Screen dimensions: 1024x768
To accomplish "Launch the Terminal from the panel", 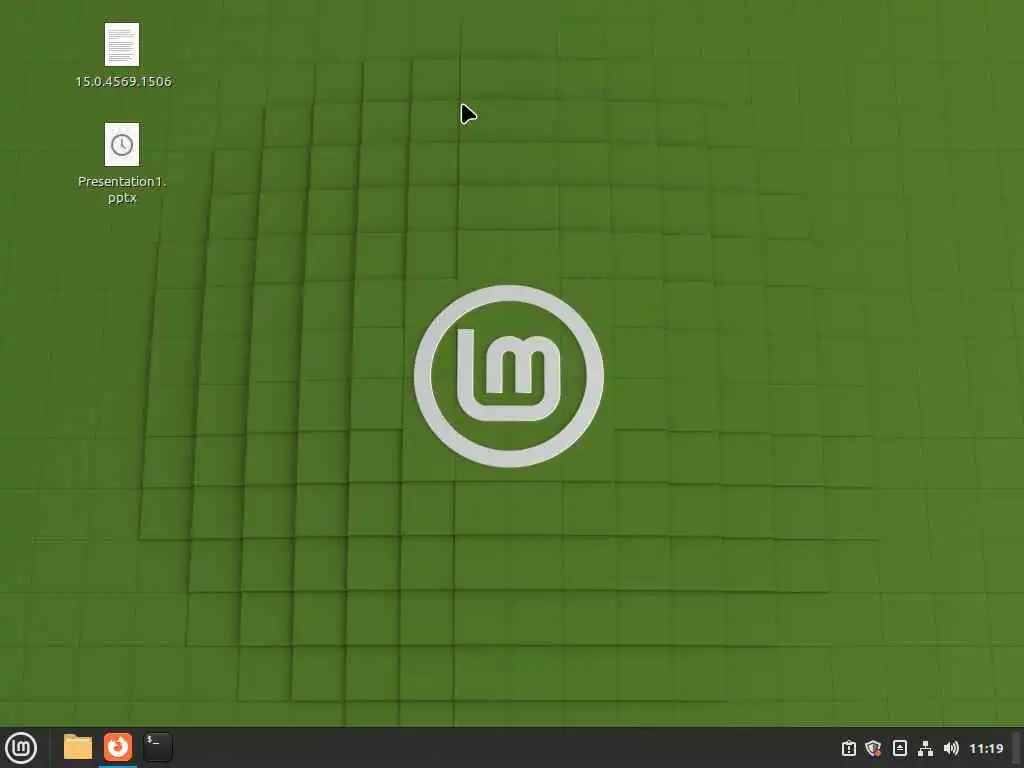I will coord(157,747).
